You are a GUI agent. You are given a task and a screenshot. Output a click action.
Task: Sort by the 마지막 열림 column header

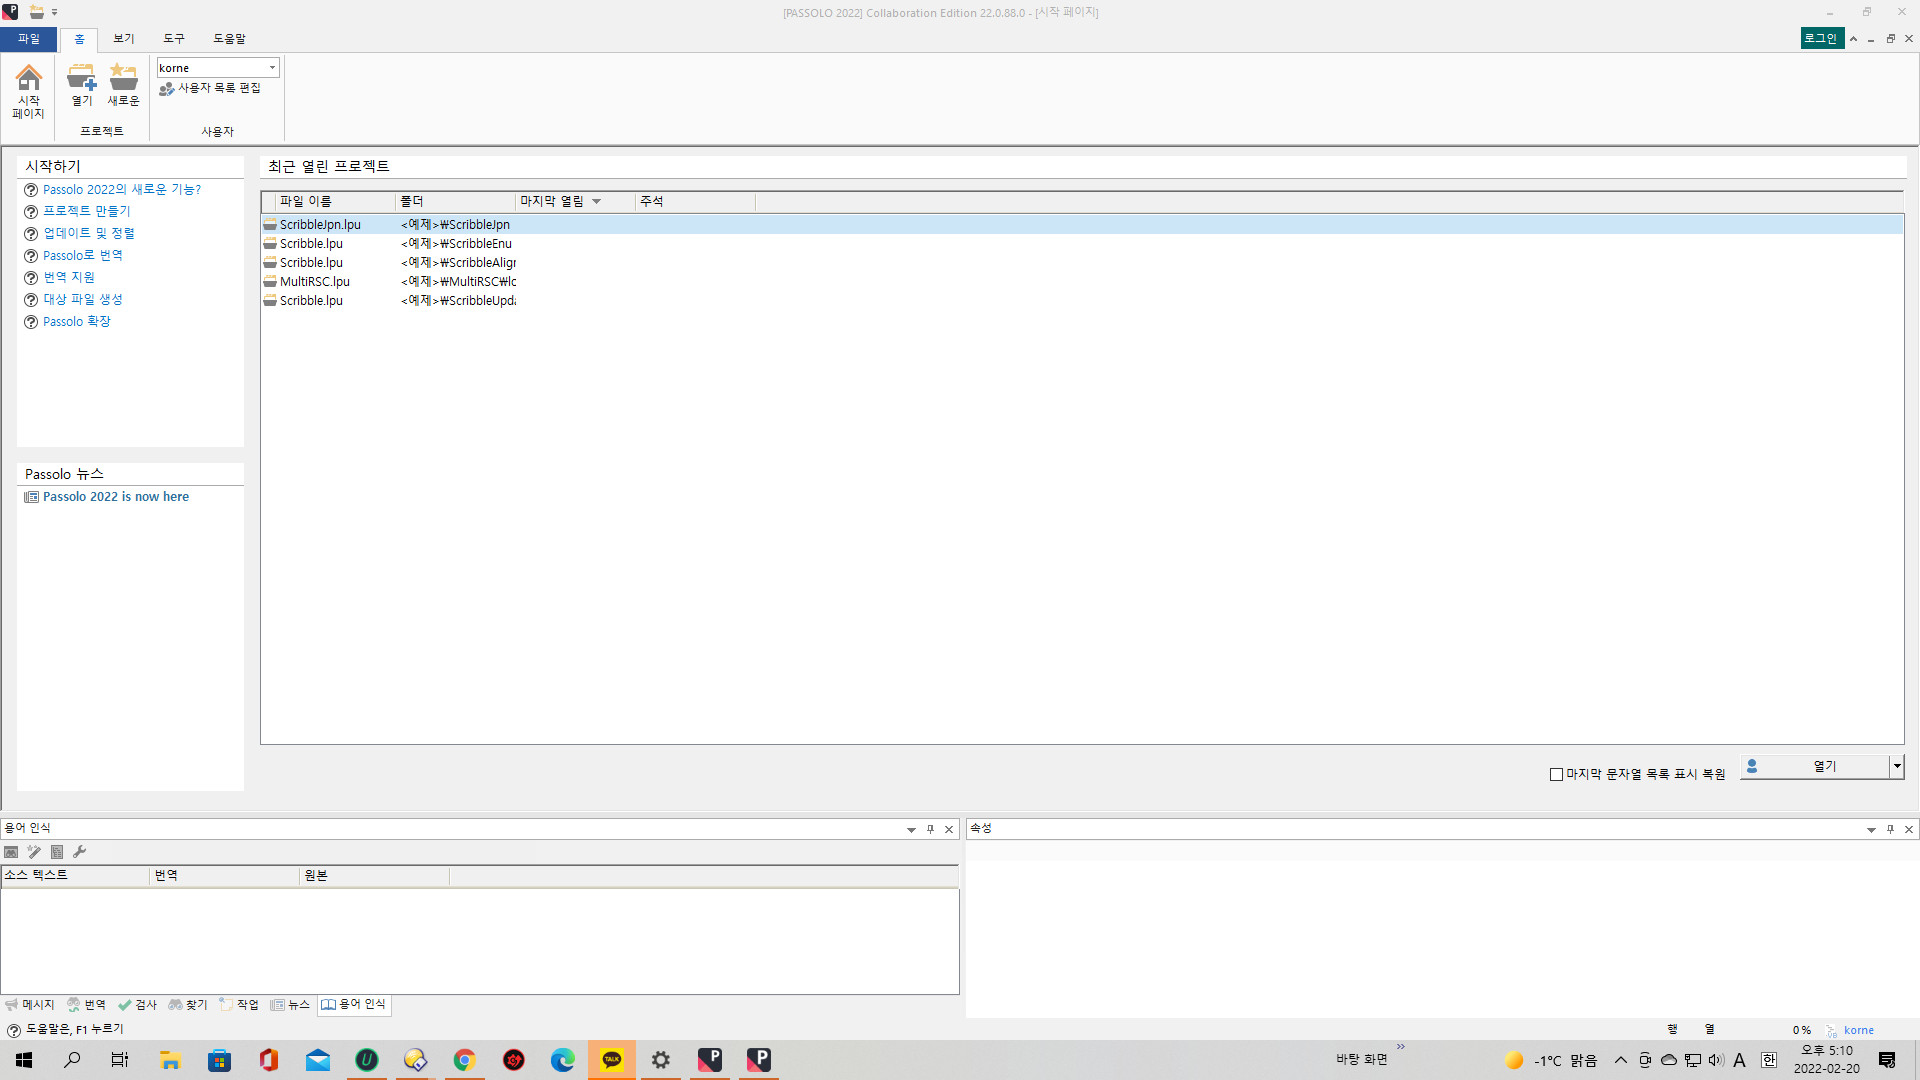pos(575,201)
